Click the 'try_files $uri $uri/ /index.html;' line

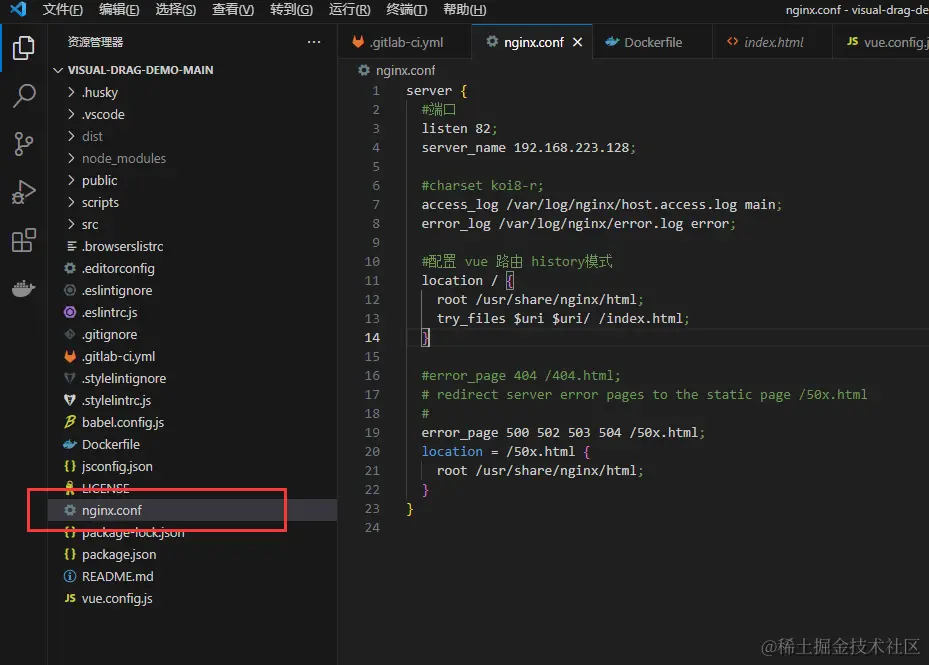click(563, 318)
